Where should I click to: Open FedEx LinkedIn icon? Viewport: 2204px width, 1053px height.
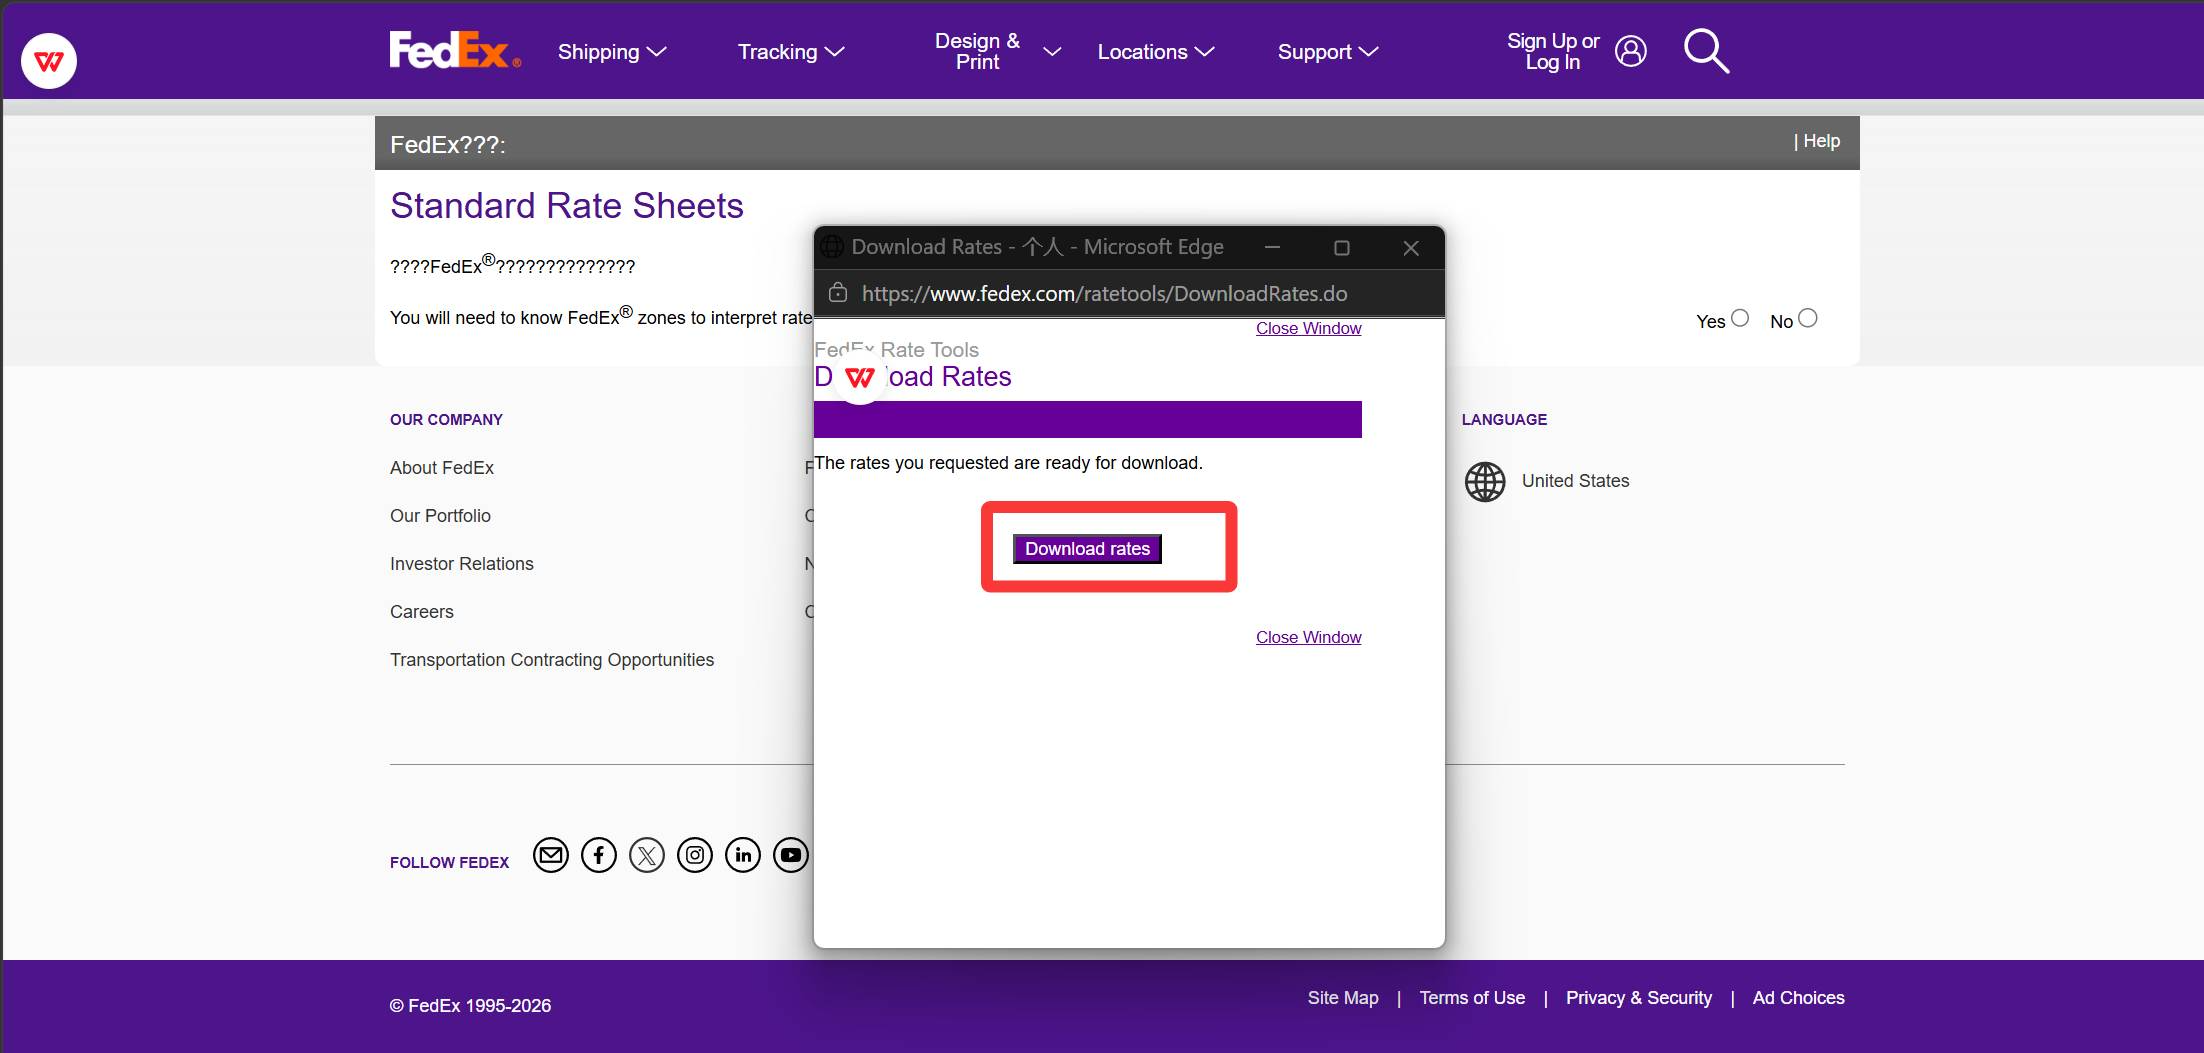click(x=743, y=855)
